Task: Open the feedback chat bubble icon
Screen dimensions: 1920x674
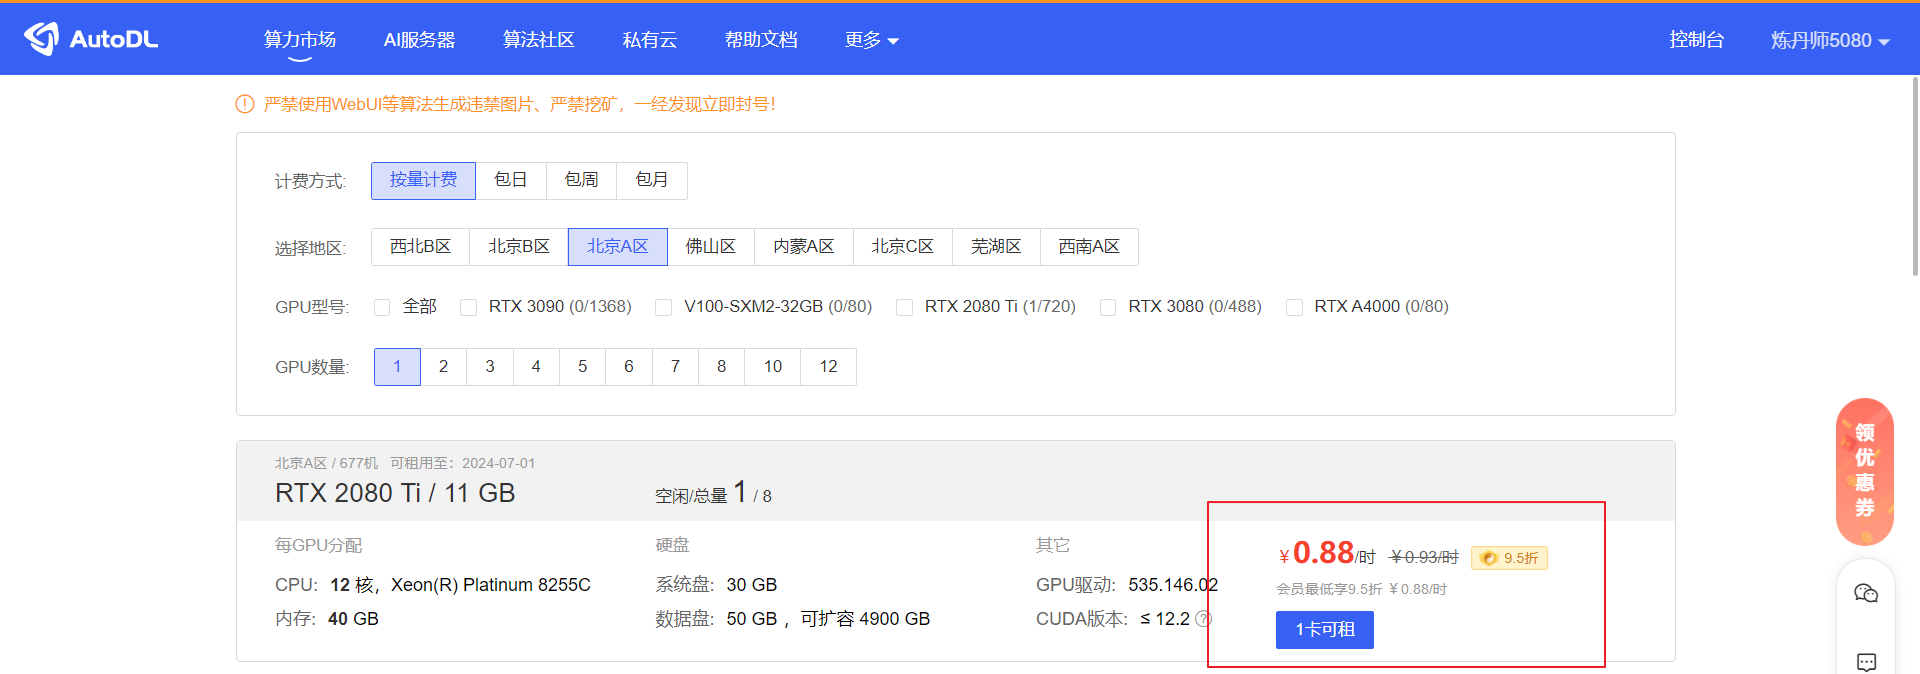Action: 1866,662
